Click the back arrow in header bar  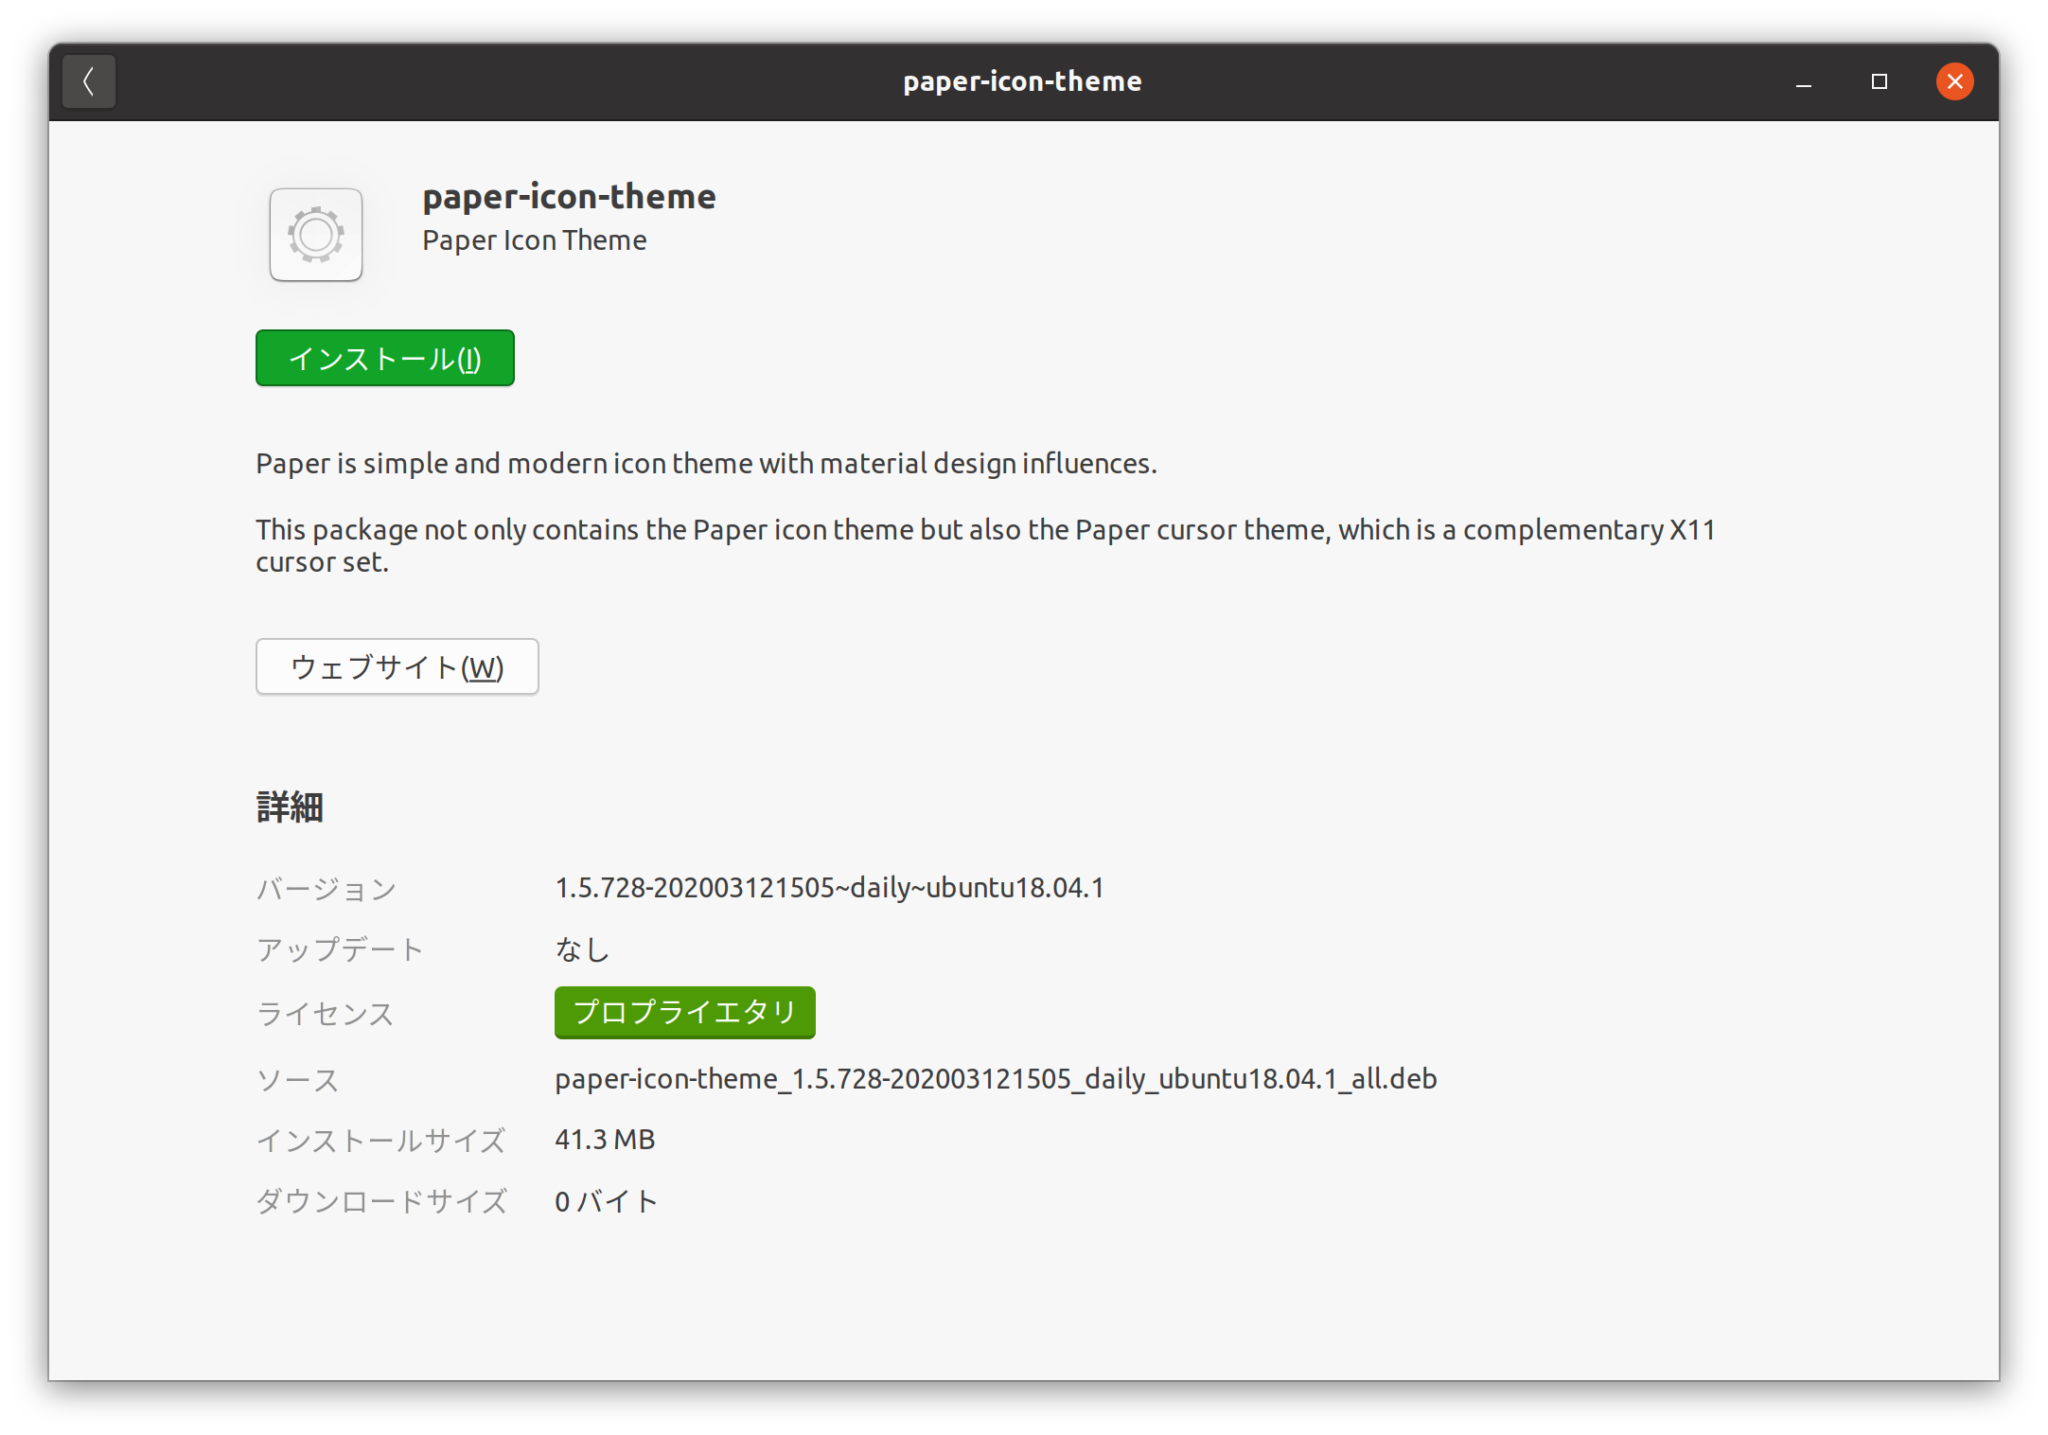tap(89, 81)
